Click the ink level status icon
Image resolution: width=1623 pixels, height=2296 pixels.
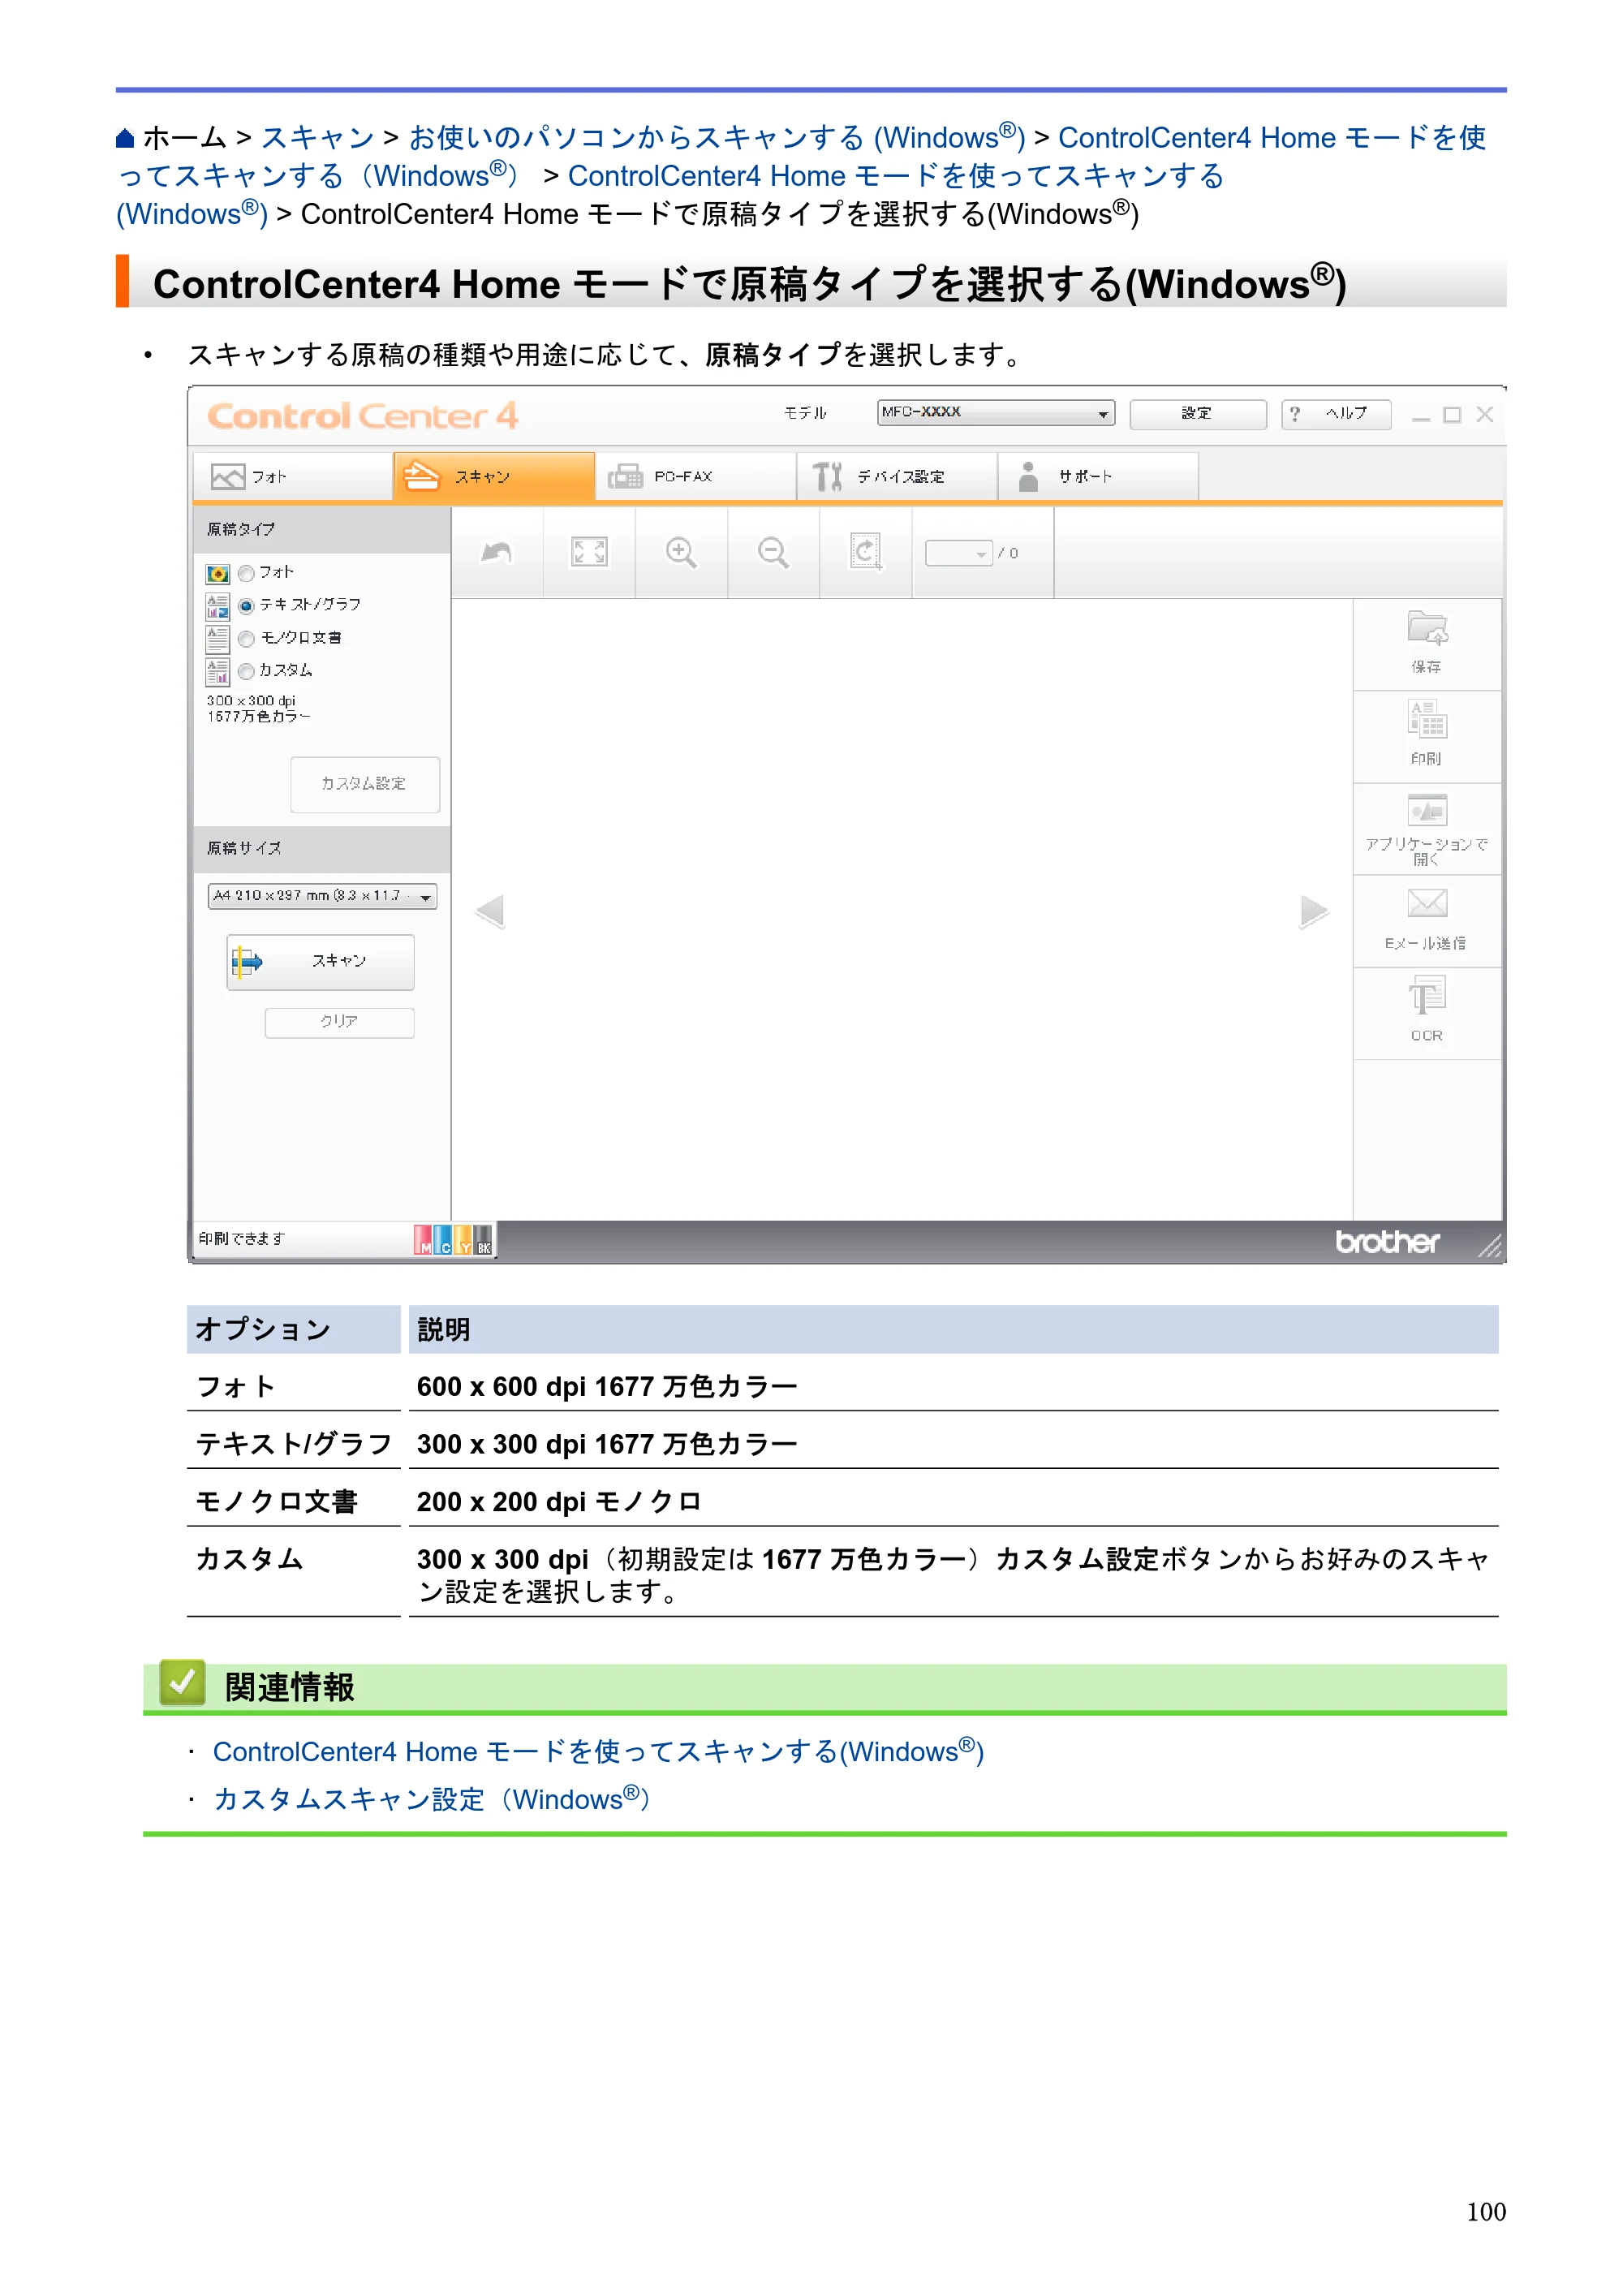click(x=454, y=1239)
